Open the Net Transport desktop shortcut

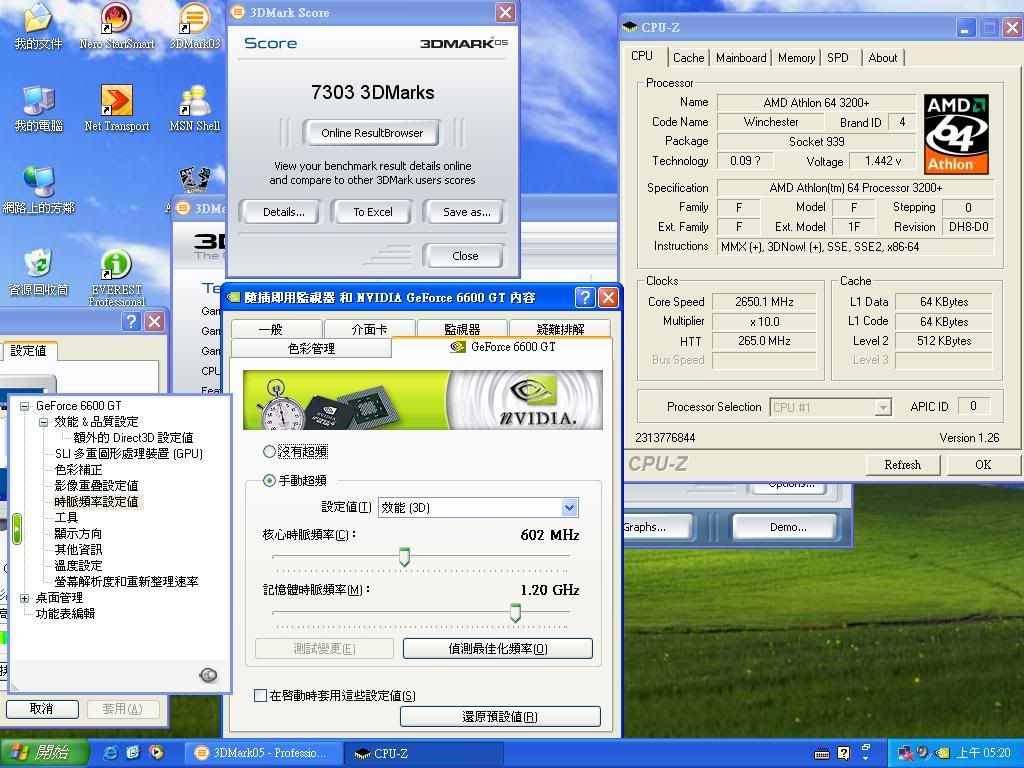pyautogui.click(x=116, y=108)
